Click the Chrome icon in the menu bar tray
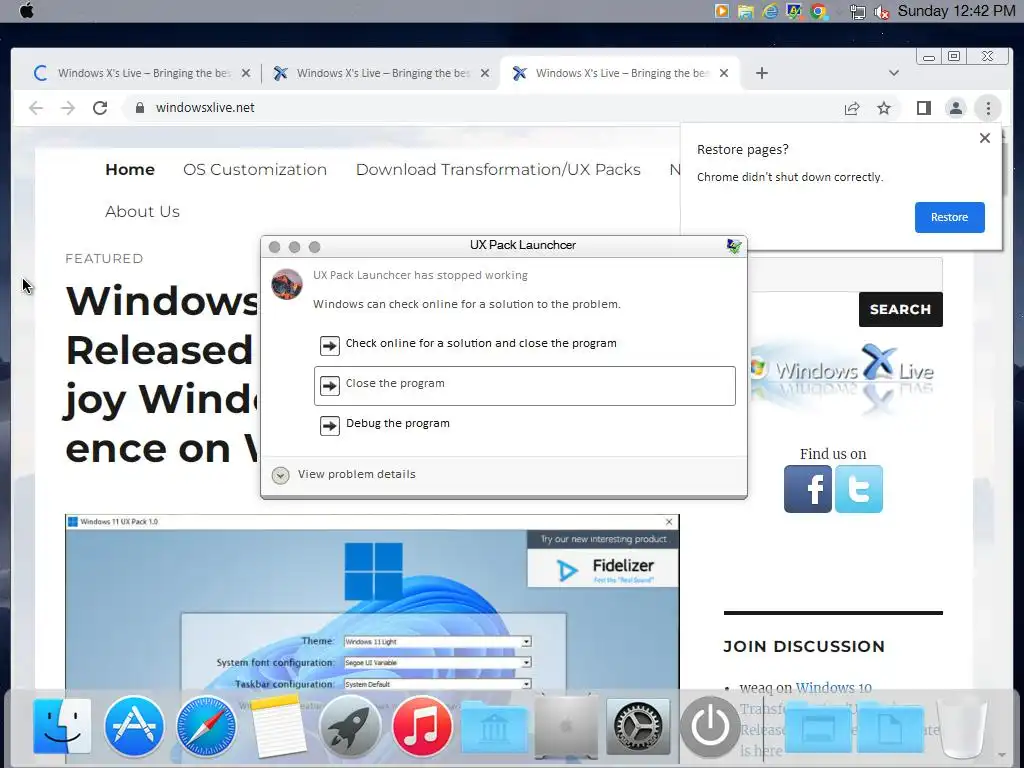The image size is (1024, 768). [818, 11]
